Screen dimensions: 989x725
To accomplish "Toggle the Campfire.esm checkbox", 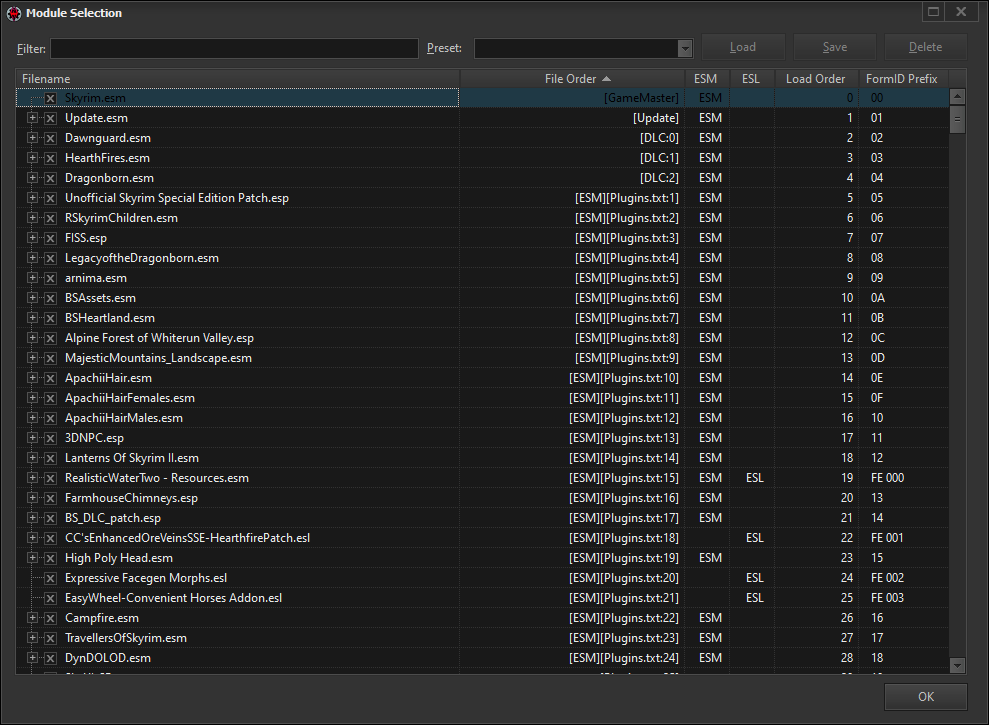I will pos(50,618).
